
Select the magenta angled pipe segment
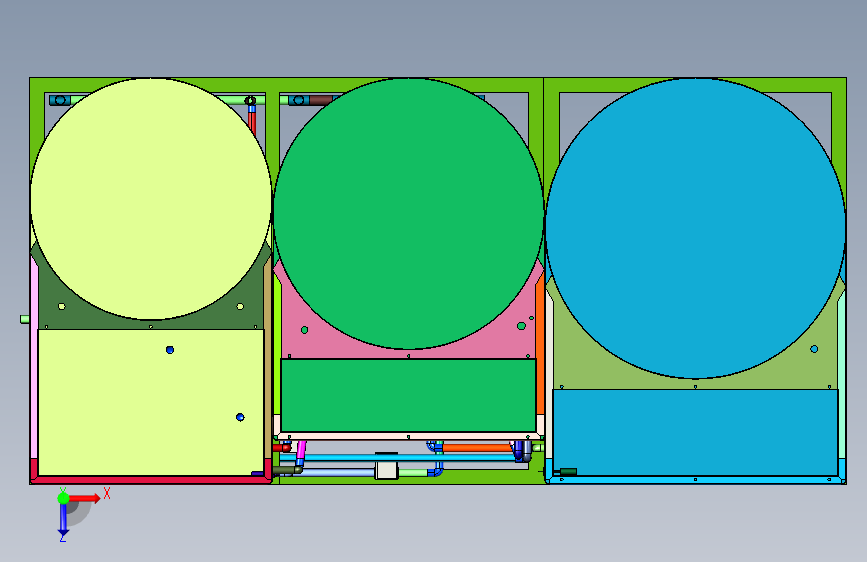(x=301, y=451)
